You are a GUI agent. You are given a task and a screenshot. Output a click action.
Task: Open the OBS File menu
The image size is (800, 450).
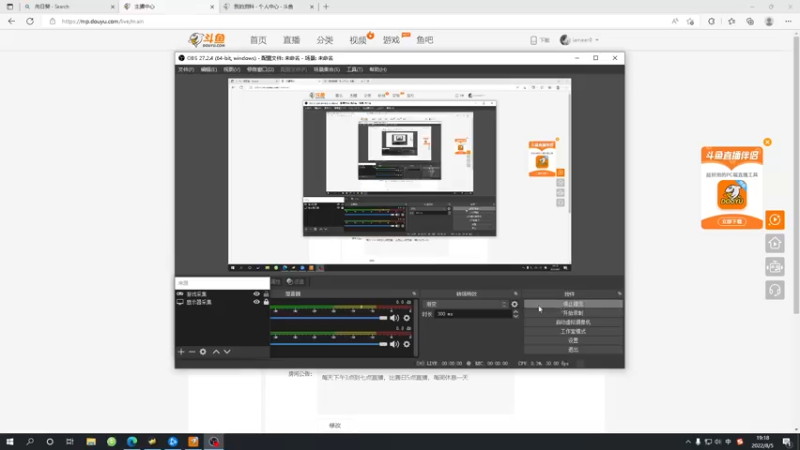coord(186,69)
